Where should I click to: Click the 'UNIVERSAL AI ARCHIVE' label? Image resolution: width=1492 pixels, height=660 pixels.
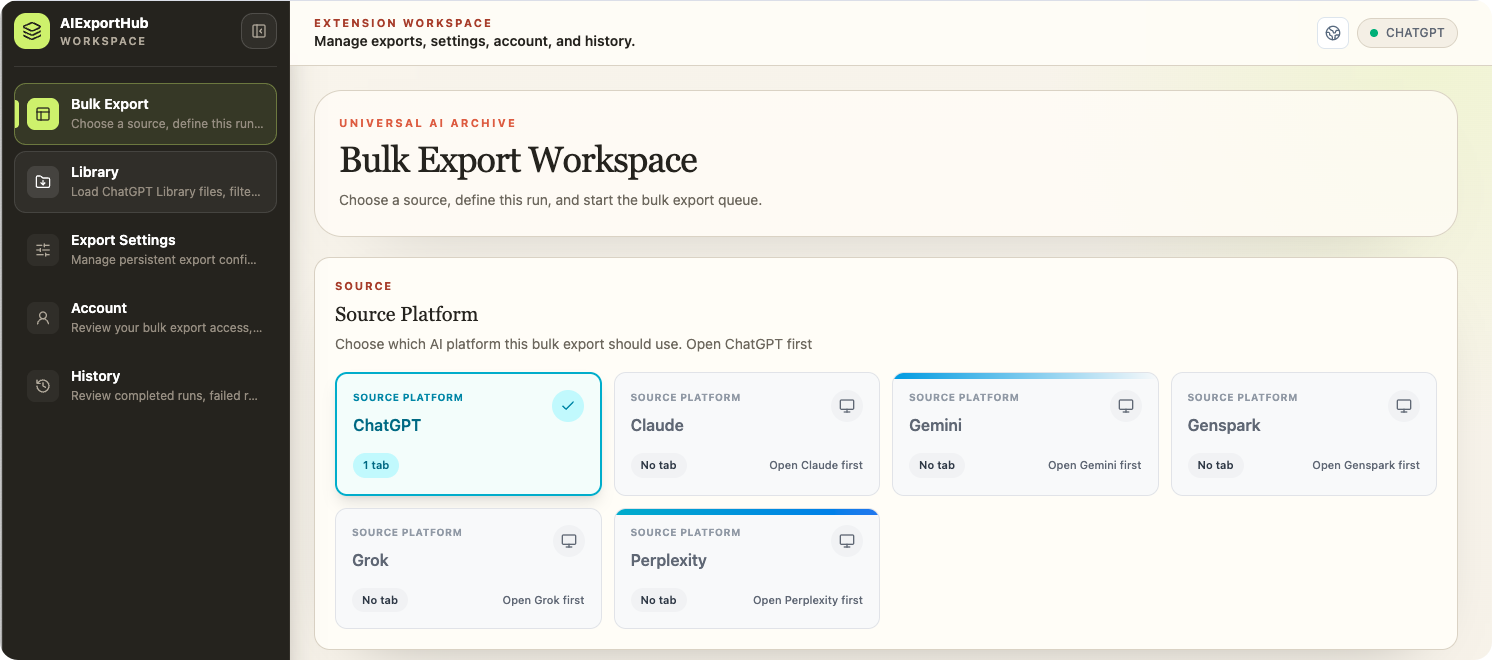(428, 123)
